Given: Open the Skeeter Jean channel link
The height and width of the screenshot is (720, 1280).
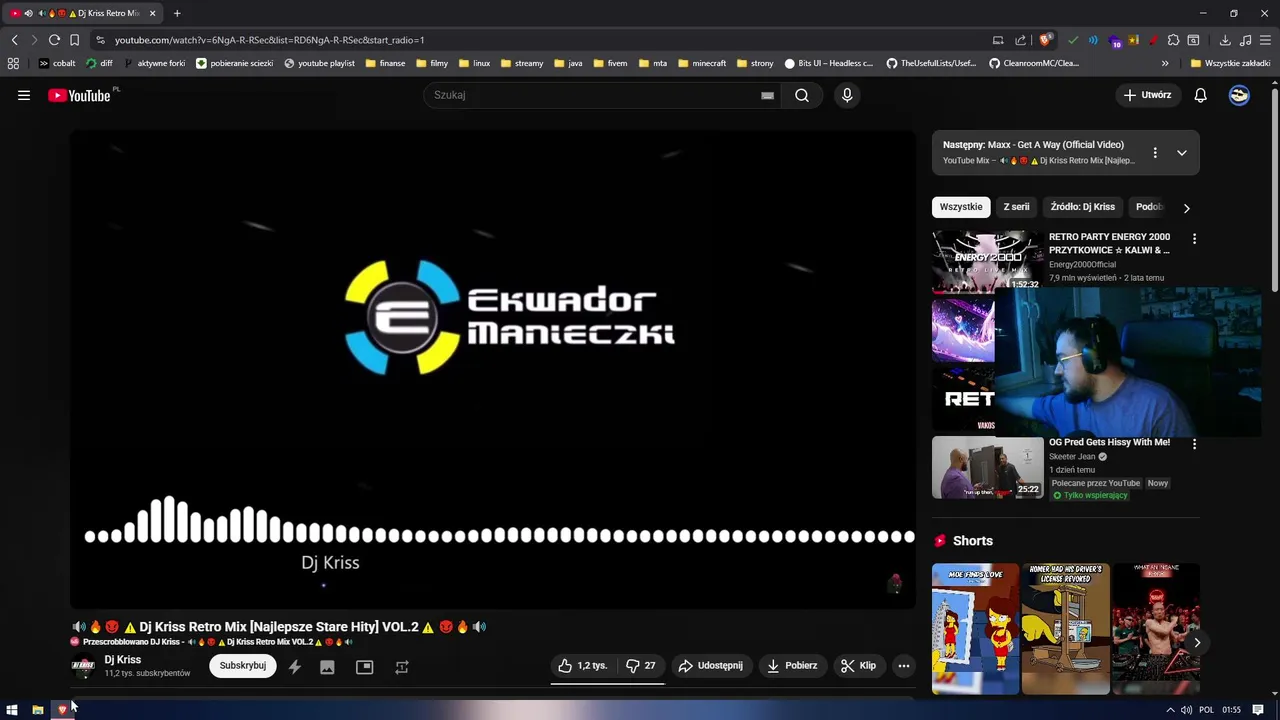Looking at the screenshot, I should coord(1072,457).
